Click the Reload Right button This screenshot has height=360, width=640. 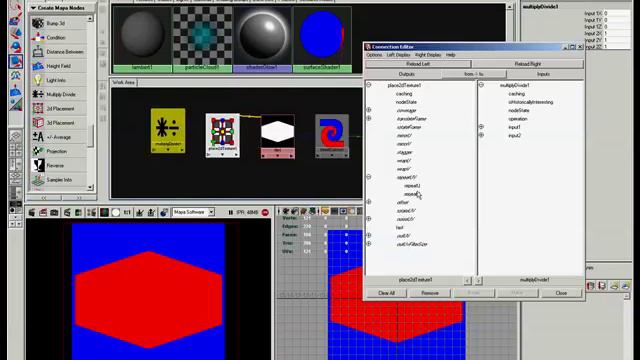(x=528, y=64)
